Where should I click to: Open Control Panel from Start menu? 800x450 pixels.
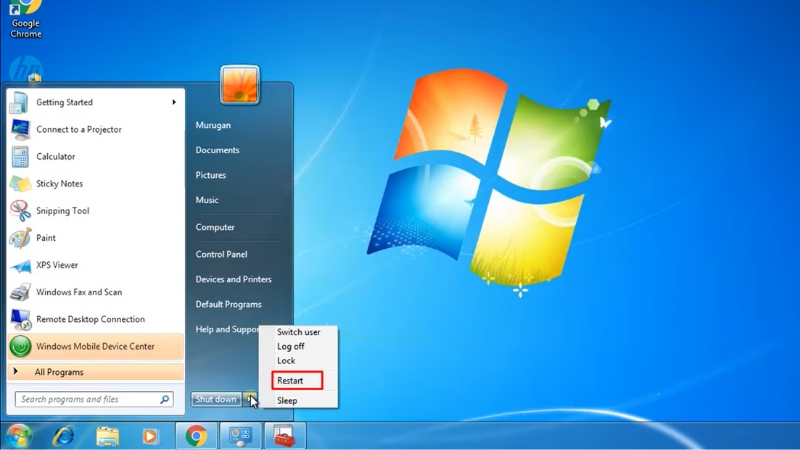point(221,254)
